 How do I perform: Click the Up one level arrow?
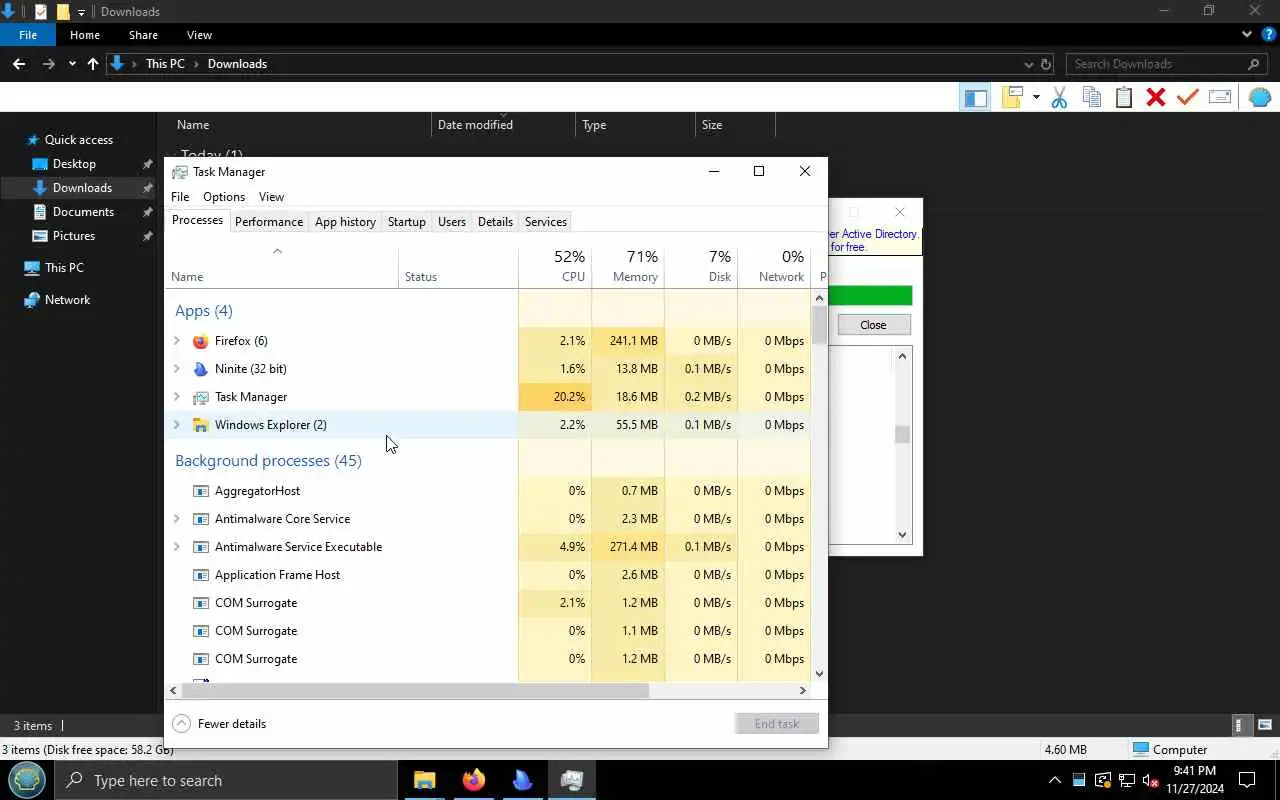(93, 64)
